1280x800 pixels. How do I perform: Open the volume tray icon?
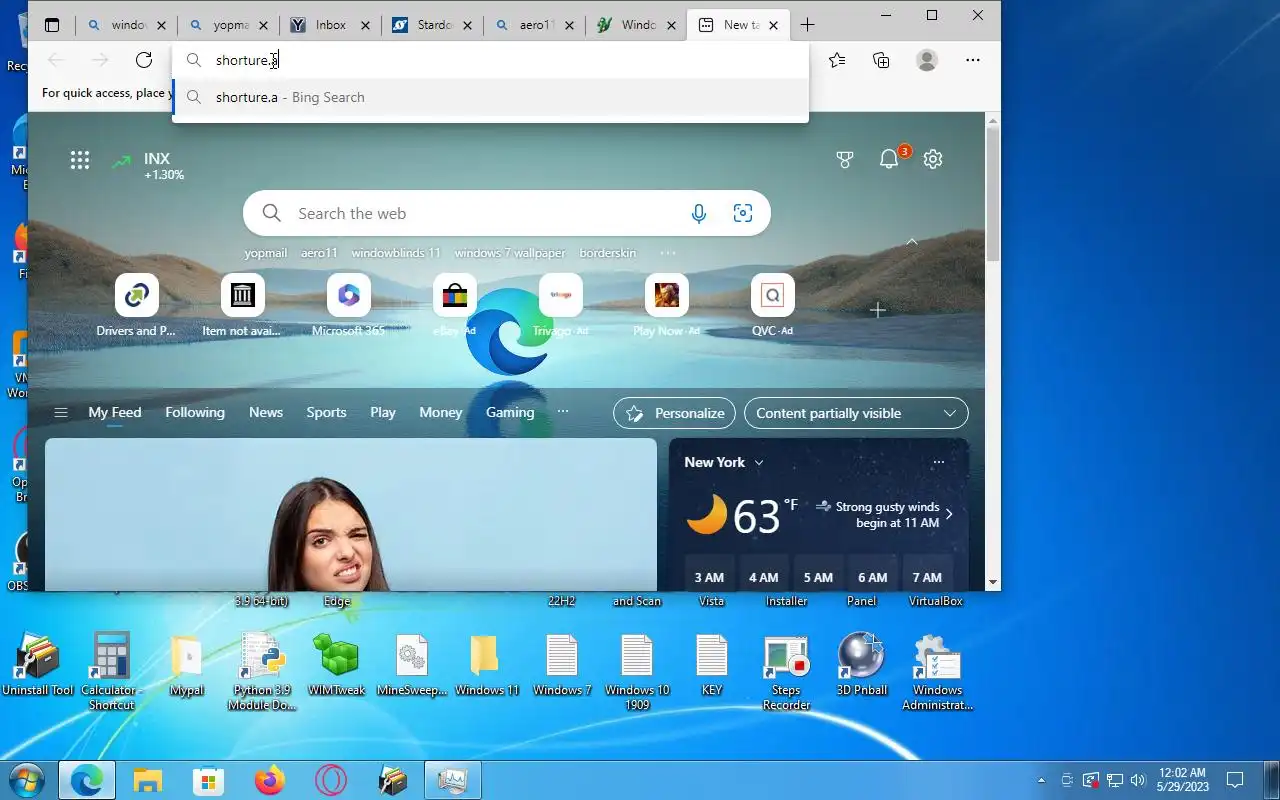coord(1138,780)
